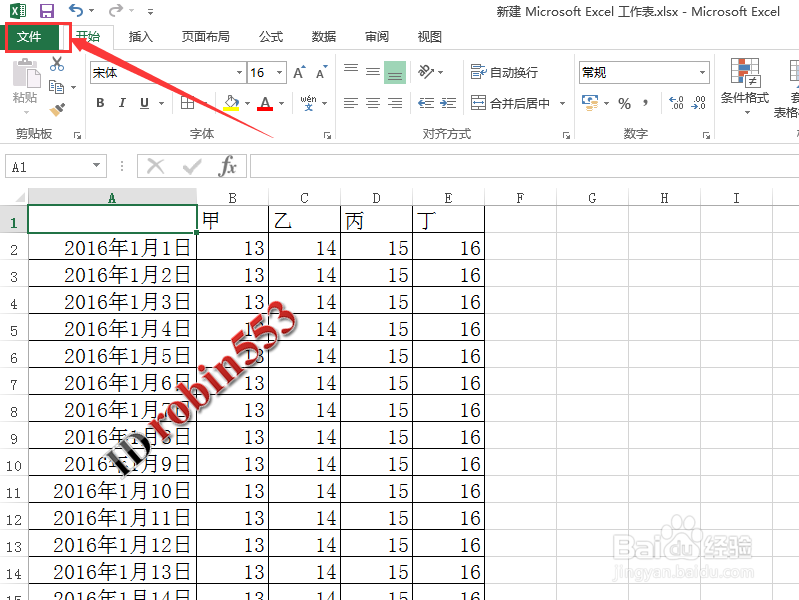This screenshot has height=600, width=799.
Task: Click cell containing 2016年1月10日
Action: coord(113,491)
